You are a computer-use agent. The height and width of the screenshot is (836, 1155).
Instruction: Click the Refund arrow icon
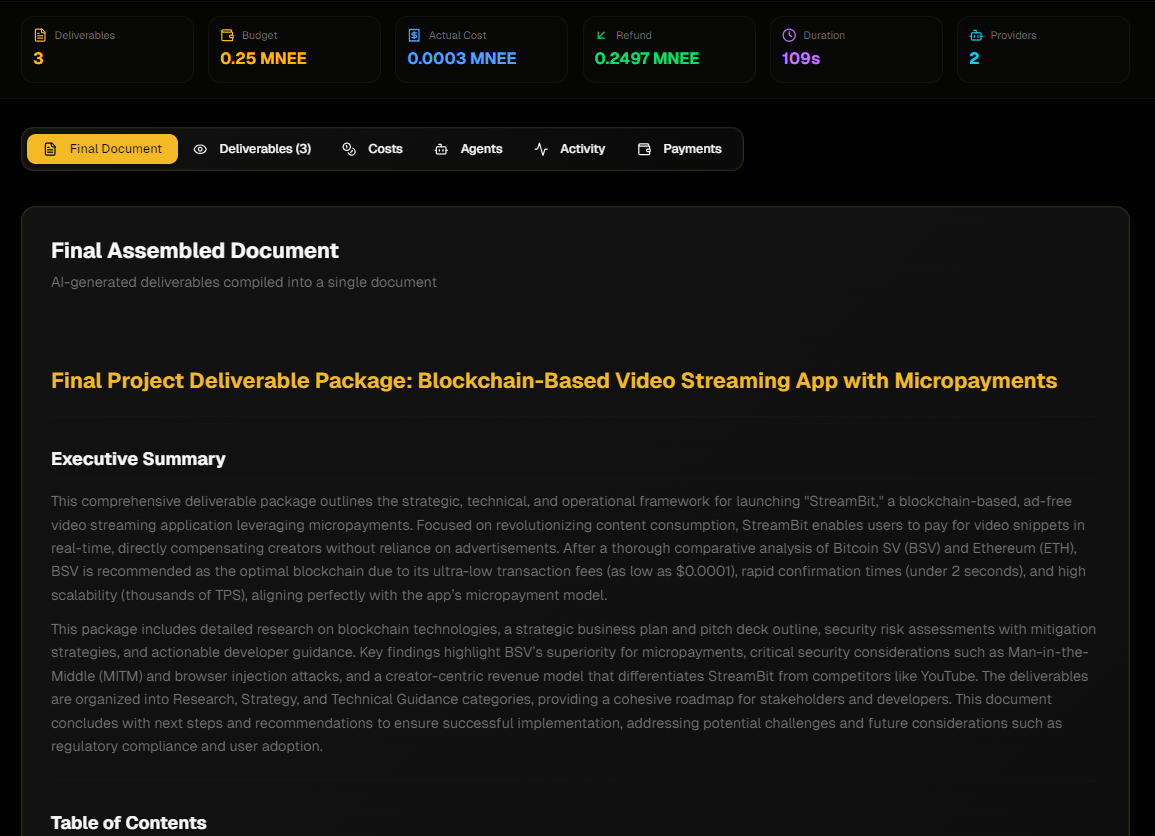[x=601, y=35]
